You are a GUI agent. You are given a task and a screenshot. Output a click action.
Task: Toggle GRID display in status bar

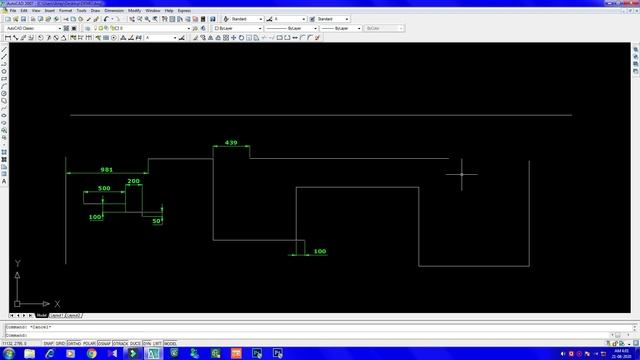click(60, 343)
